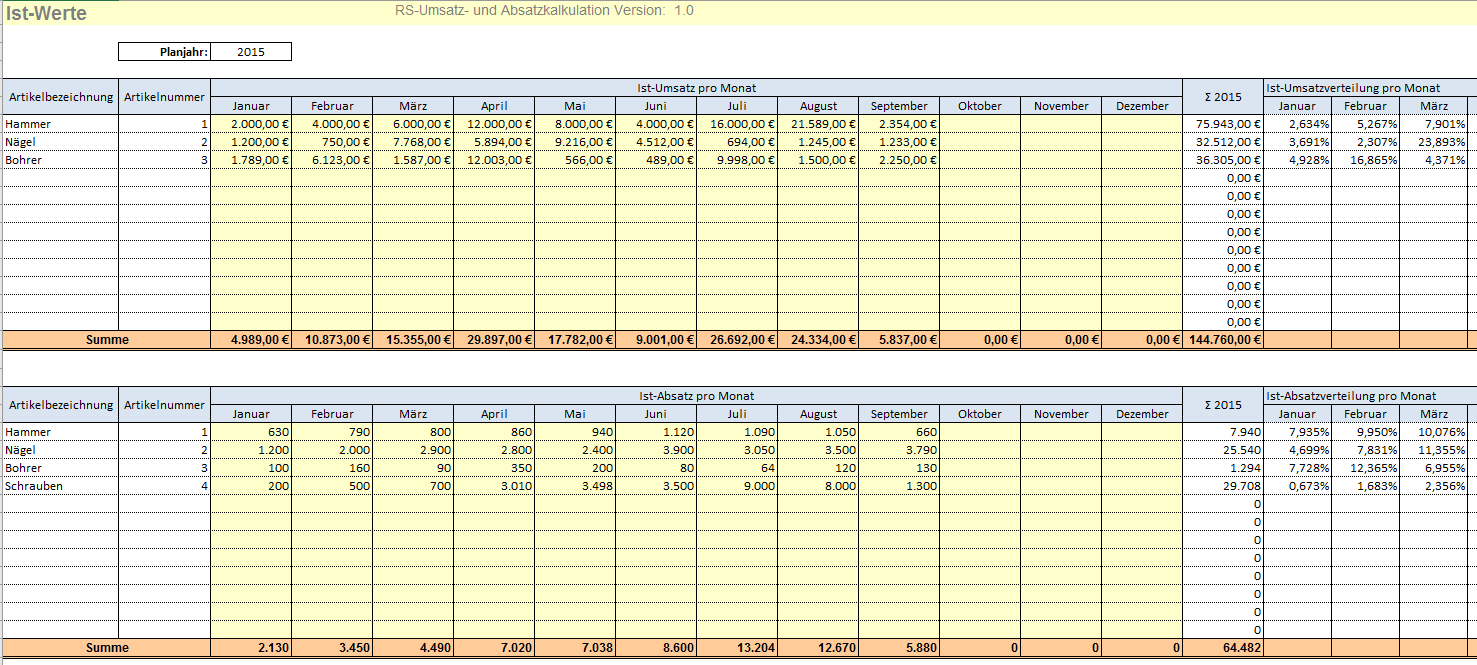Click Hammer's August revenue value 21.589,00 €
1477x665 pixels.
click(818, 124)
